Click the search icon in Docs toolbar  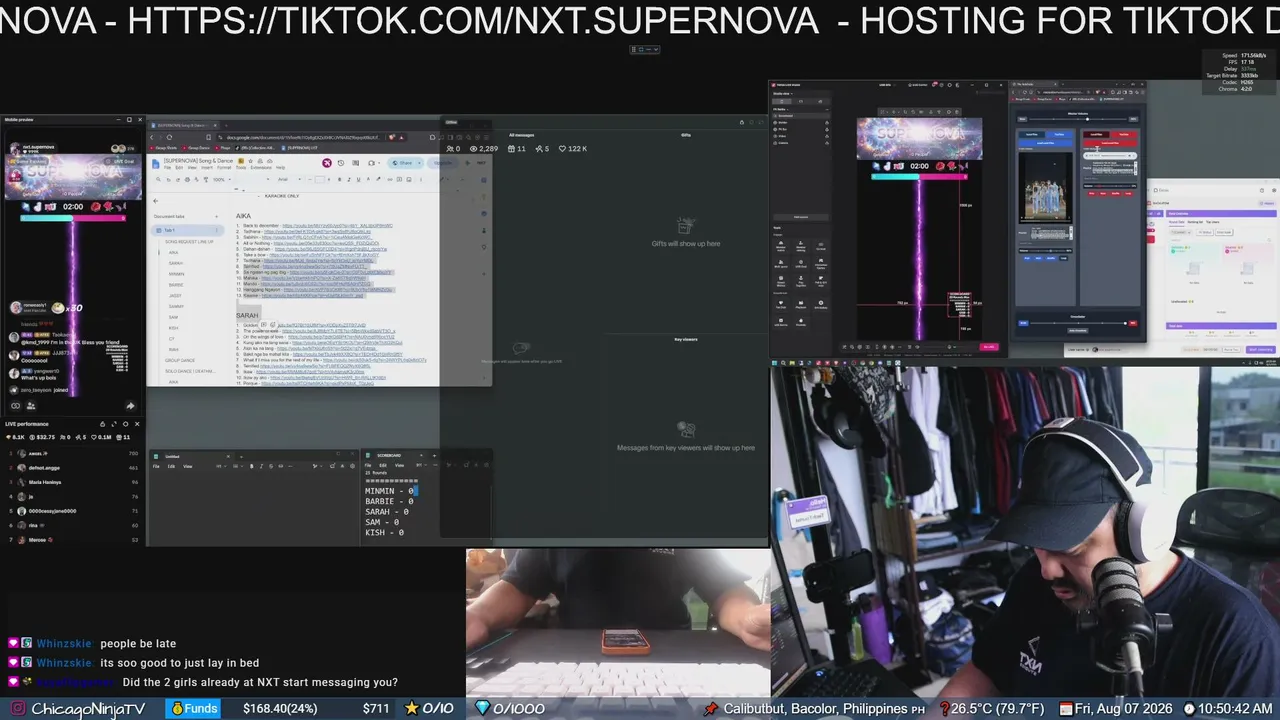point(158,180)
